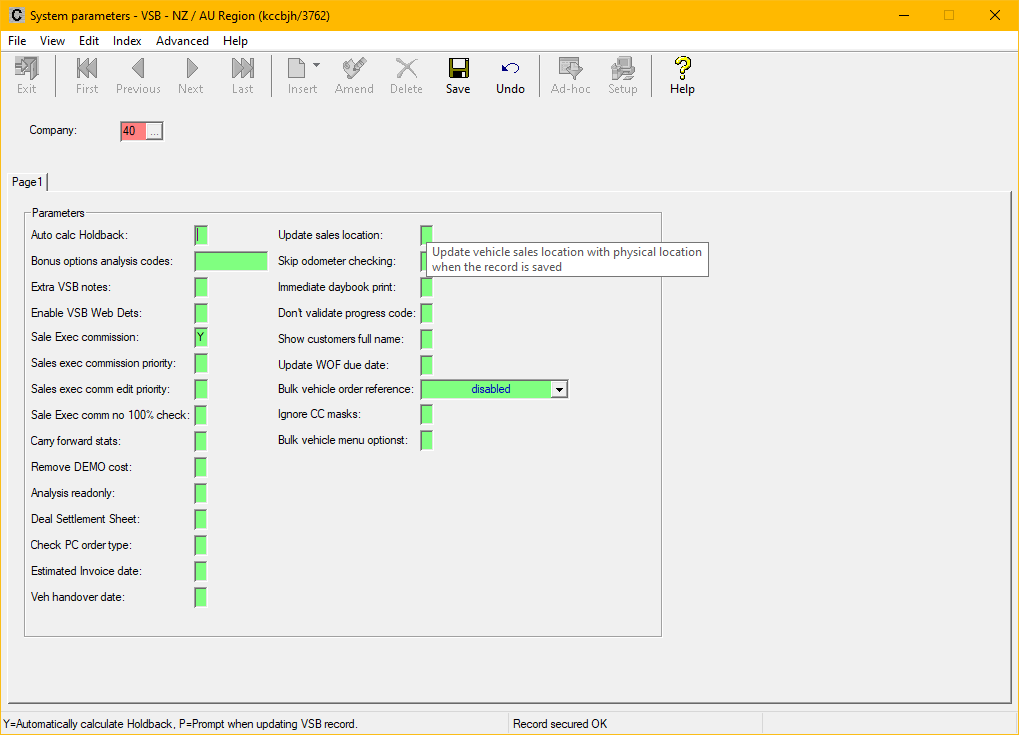
Task: Click the Insert toolbar icon
Action: pos(302,76)
